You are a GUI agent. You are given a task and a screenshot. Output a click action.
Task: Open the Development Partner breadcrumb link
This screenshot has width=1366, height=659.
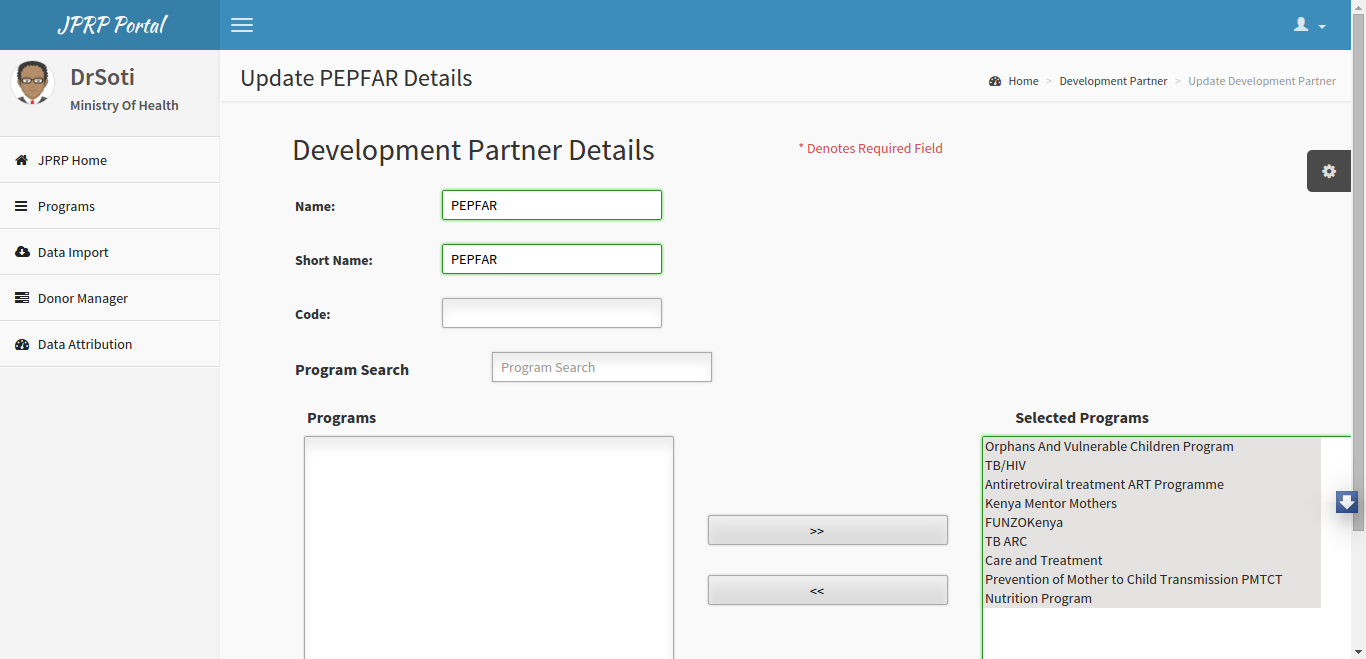[1113, 81]
